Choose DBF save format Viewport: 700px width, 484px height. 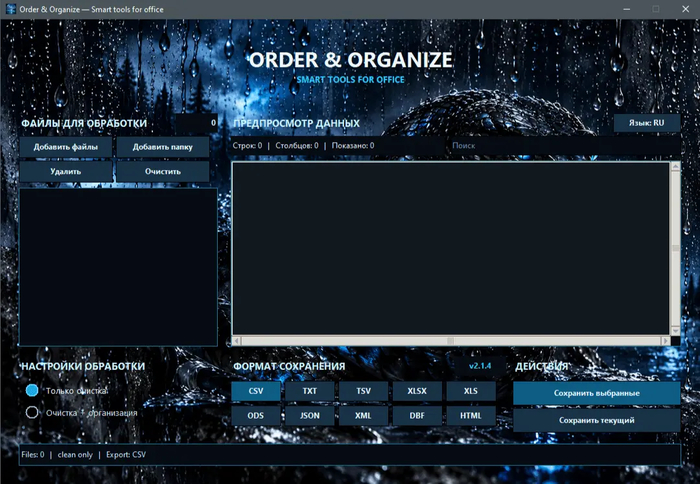(x=417, y=415)
